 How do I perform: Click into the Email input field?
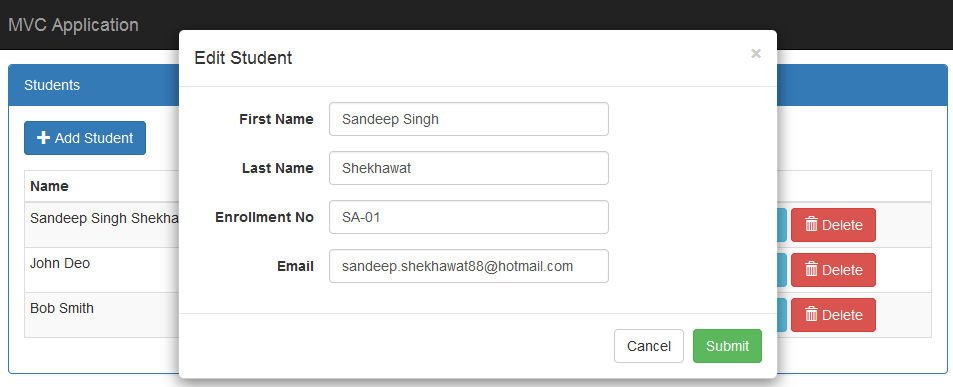(x=469, y=266)
